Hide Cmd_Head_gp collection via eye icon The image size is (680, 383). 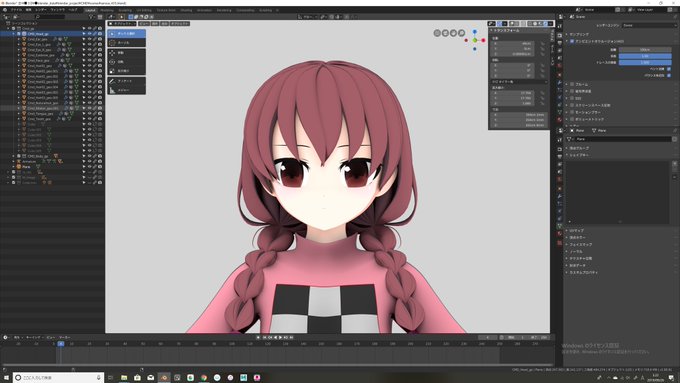89,33
